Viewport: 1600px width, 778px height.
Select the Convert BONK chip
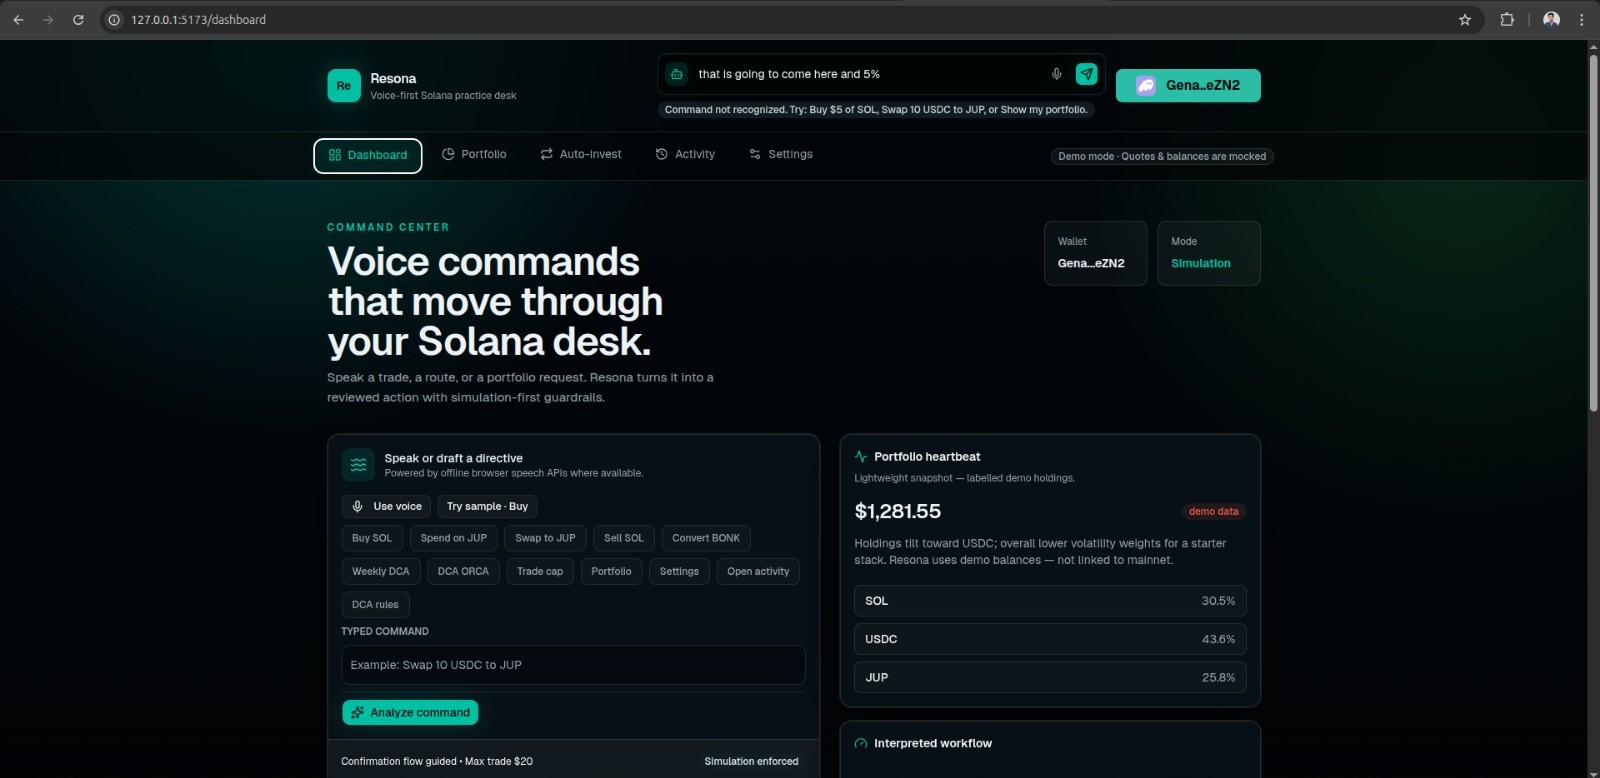(706, 539)
